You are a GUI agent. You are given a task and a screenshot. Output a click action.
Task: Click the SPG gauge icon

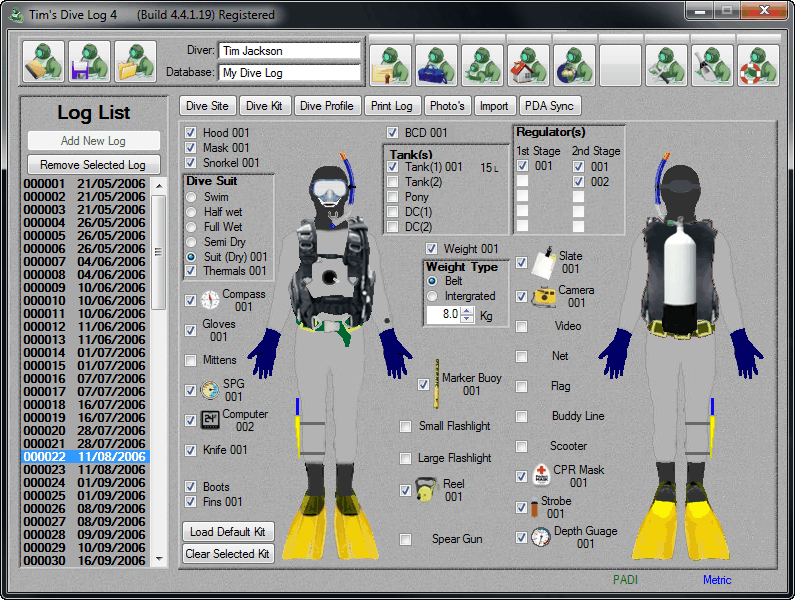coord(210,390)
